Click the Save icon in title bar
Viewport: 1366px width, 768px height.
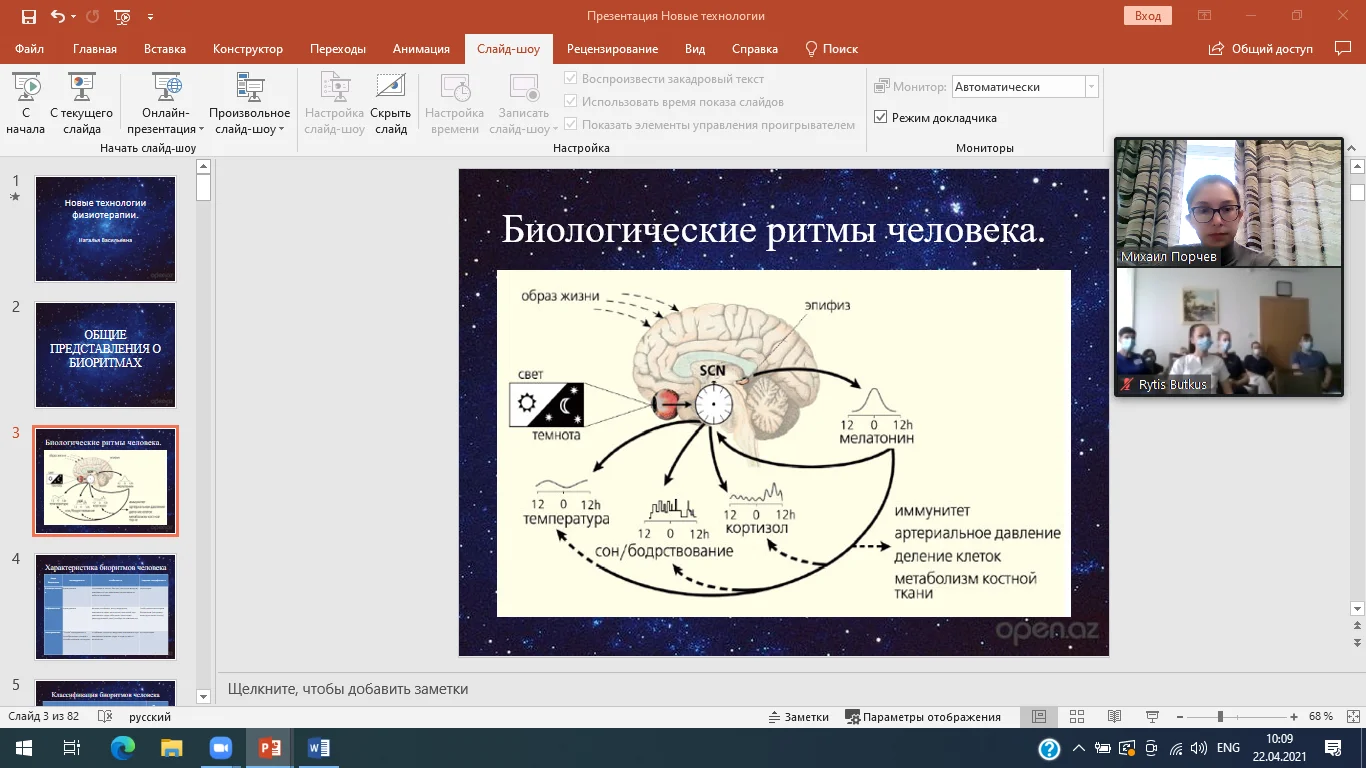tap(28, 16)
